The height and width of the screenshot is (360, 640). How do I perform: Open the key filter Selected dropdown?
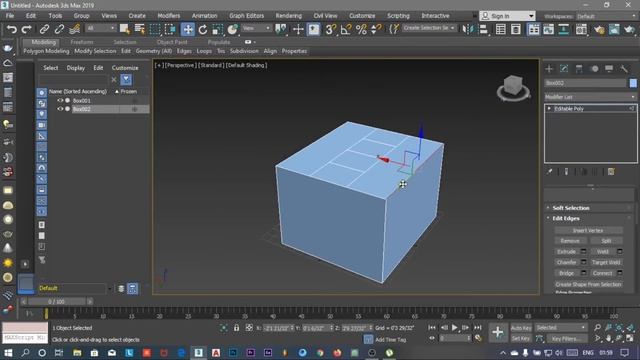(x=561, y=328)
